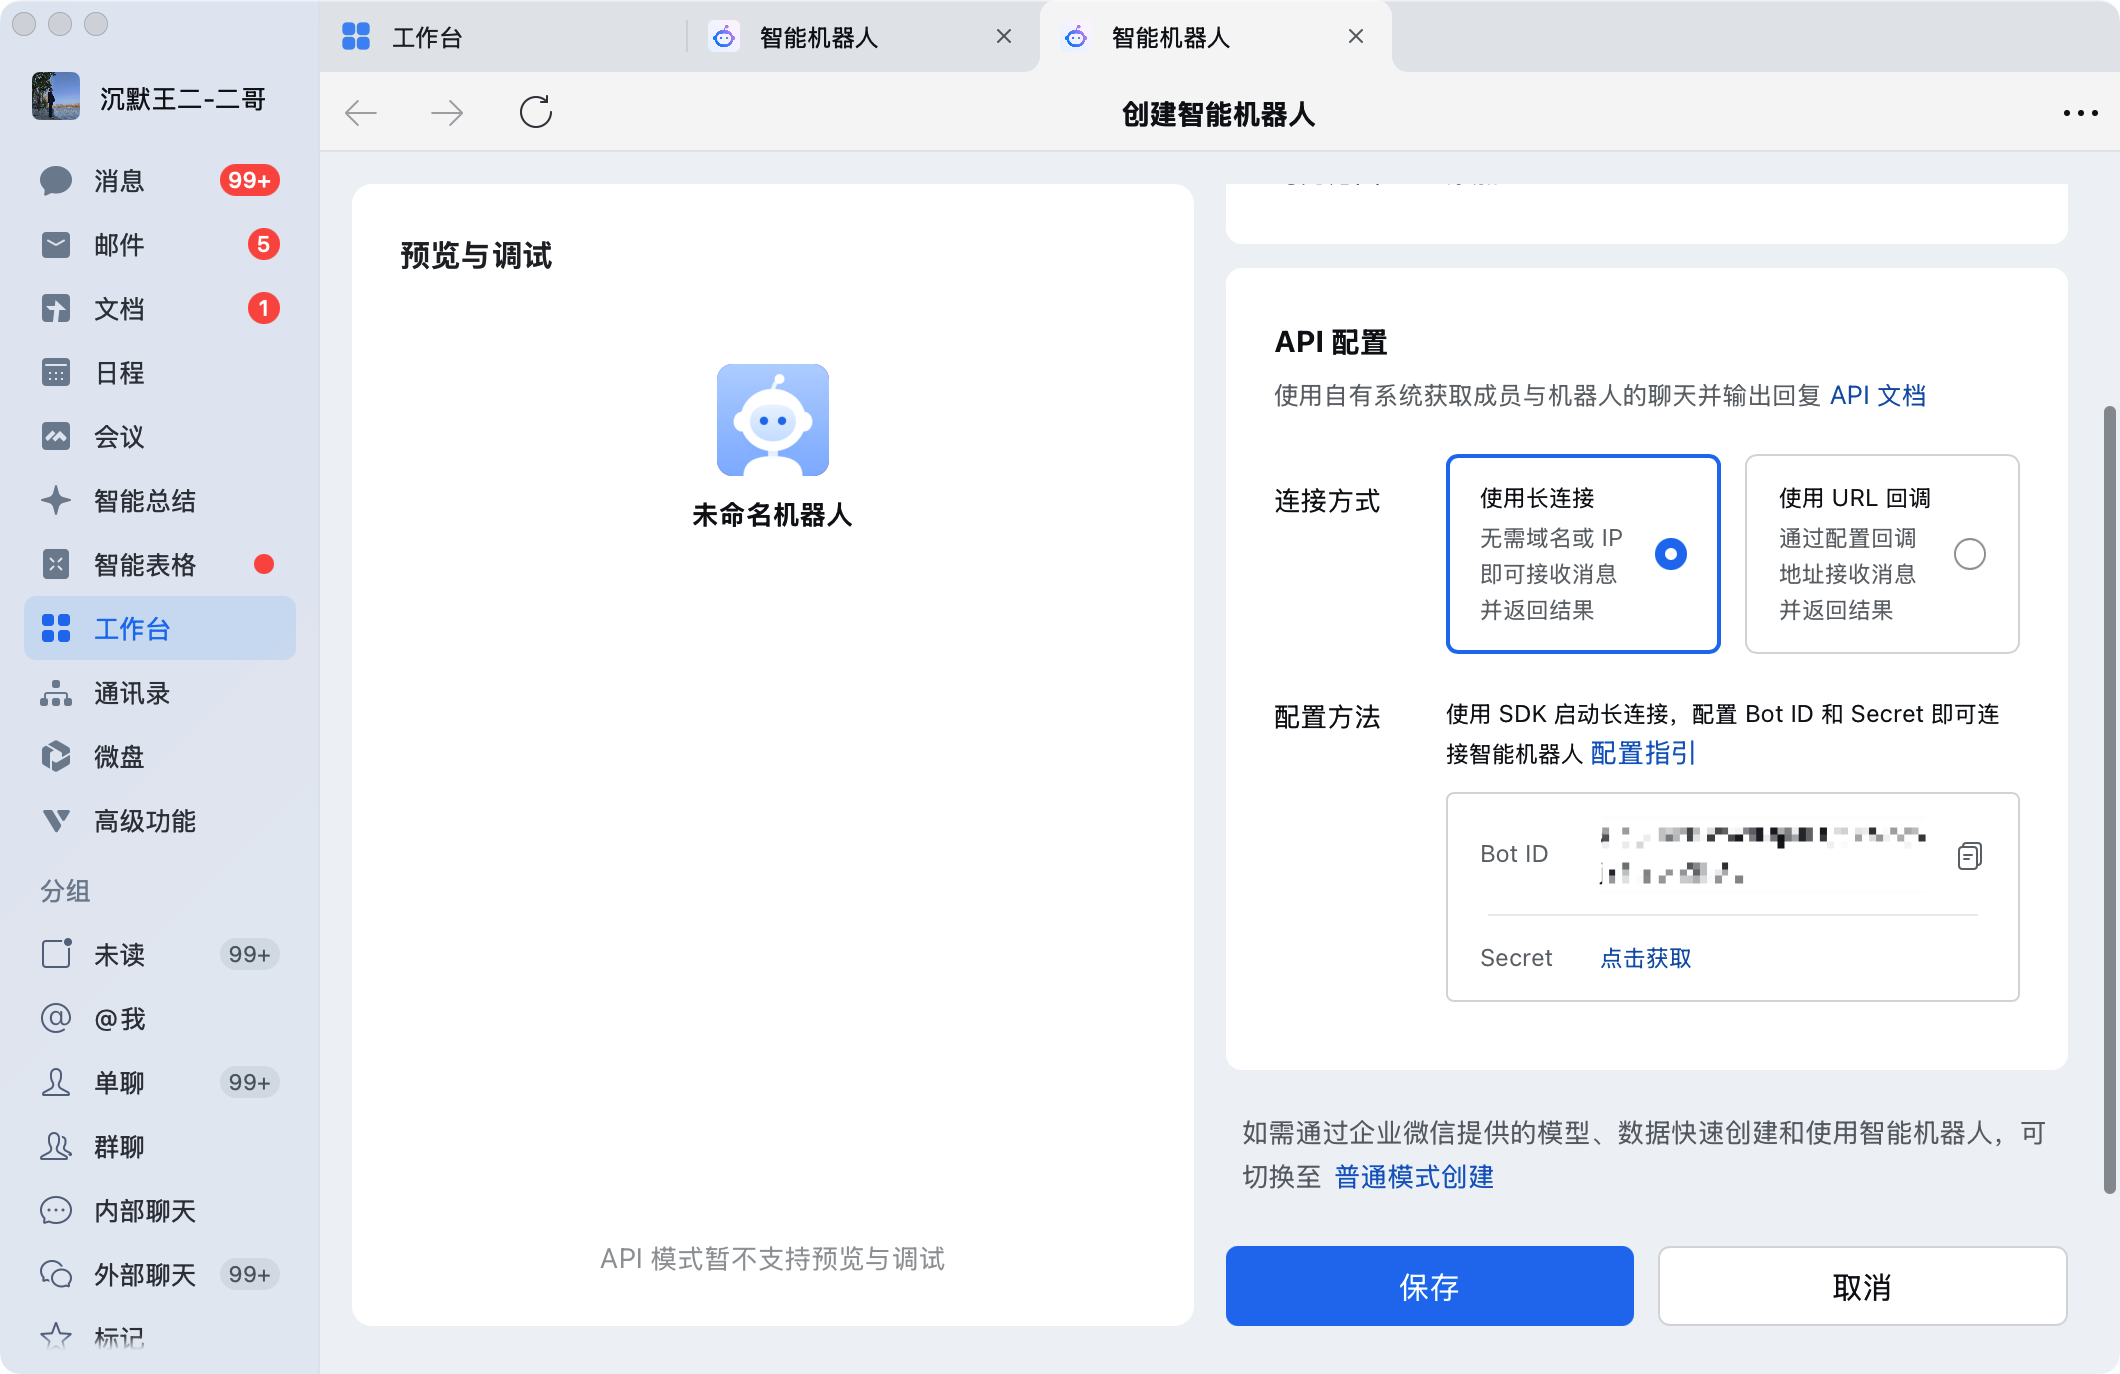
Task: Open 智能总结 in the sidebar
Action: click(144, 501)
